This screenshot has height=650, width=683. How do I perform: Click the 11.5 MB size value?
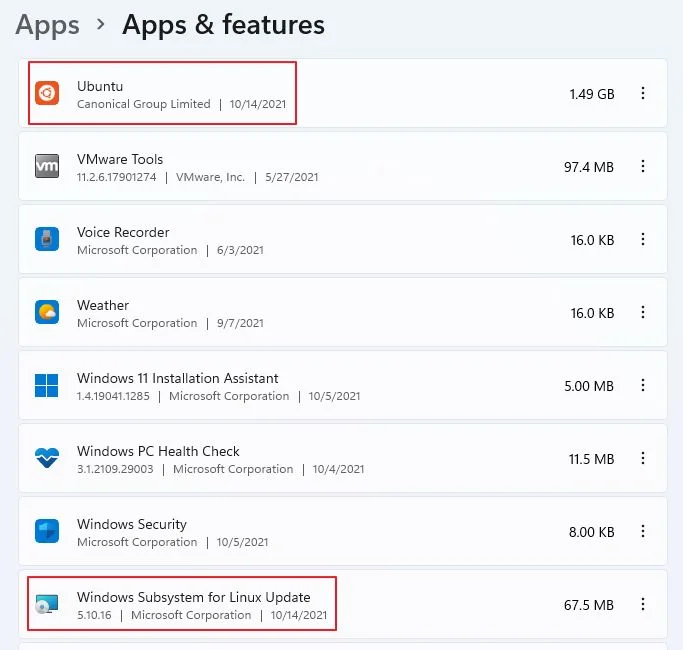[x=592, y=459]
